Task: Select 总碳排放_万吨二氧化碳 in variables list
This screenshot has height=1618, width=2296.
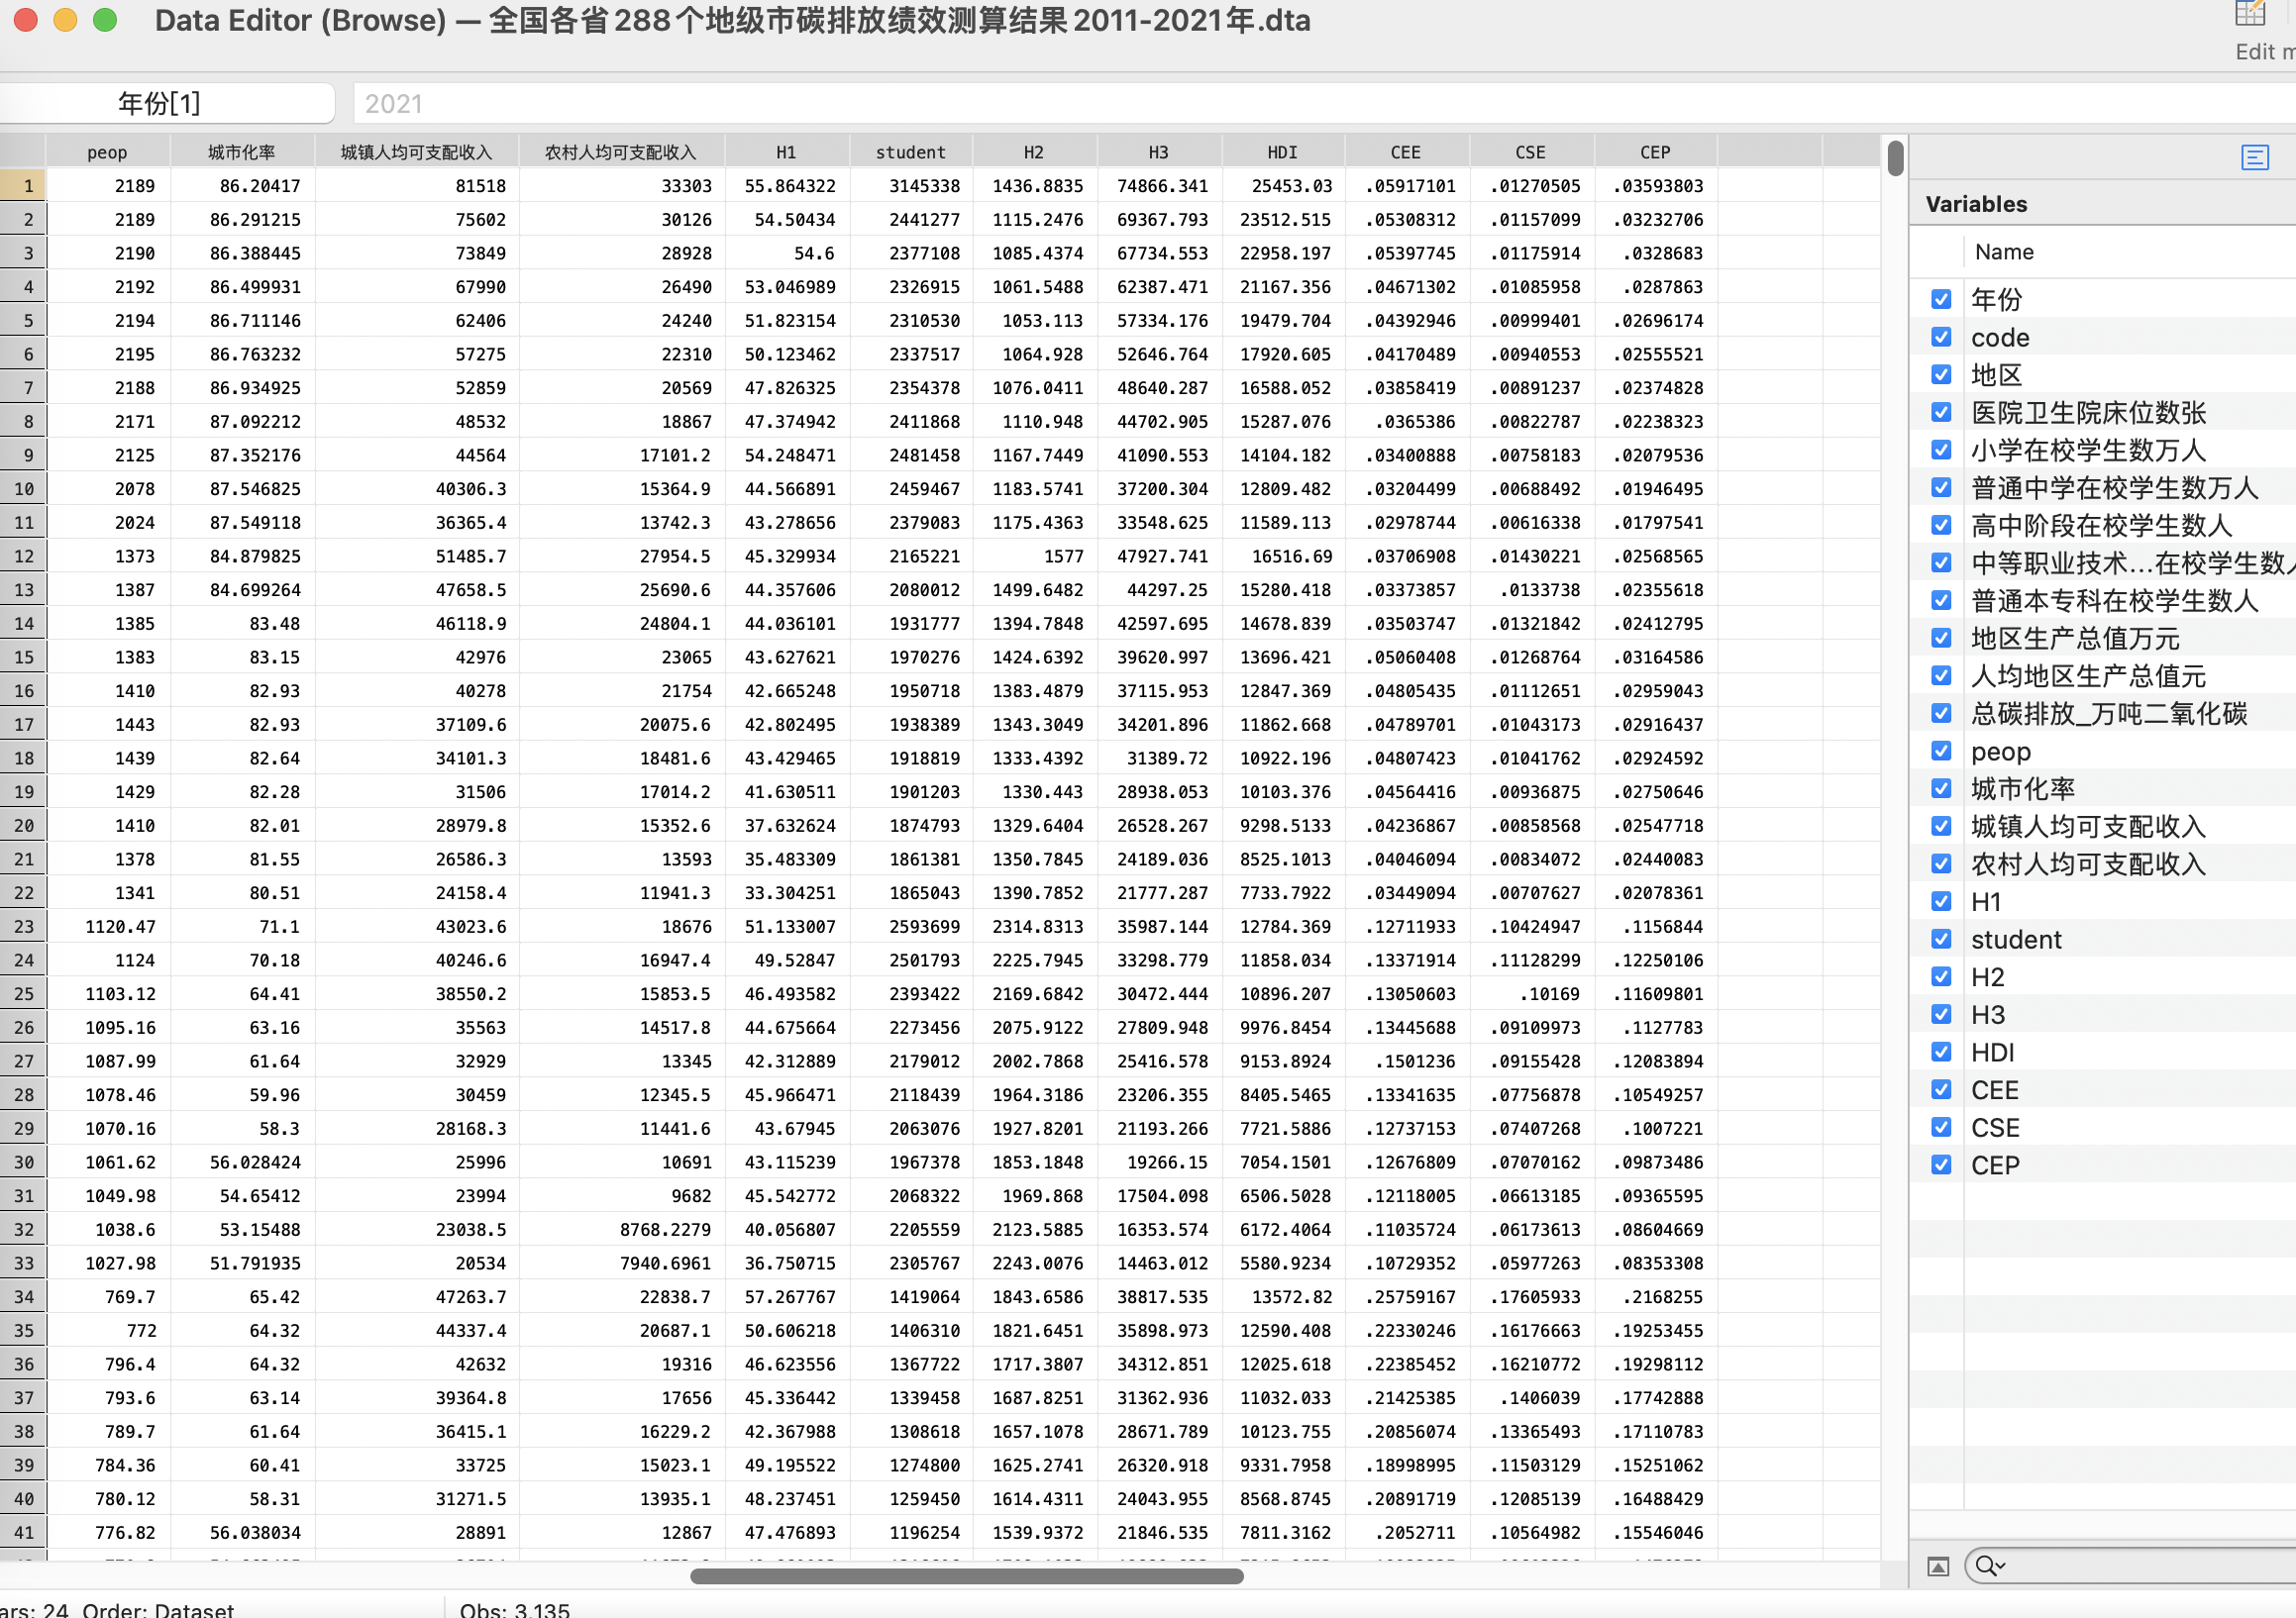Action: 2108,714
